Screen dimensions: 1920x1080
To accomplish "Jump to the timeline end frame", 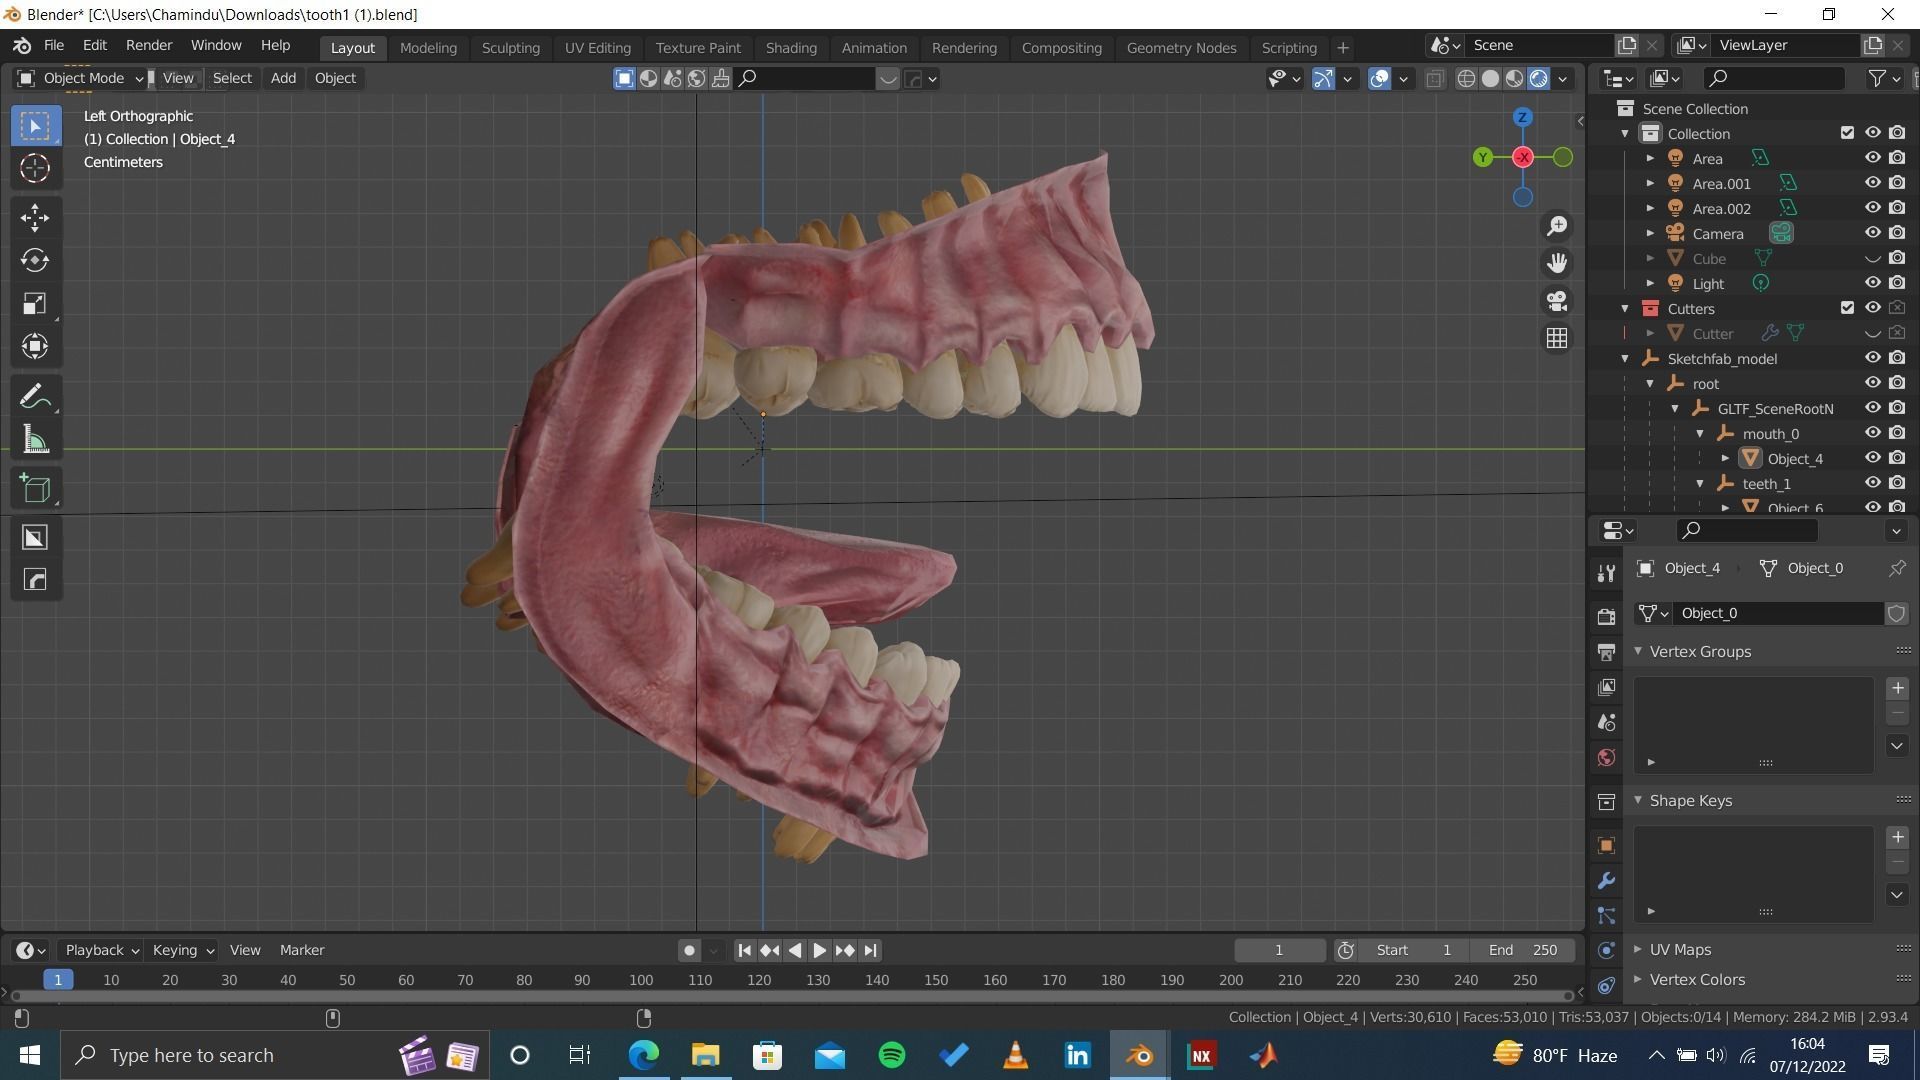I will (x=871, y=951).
